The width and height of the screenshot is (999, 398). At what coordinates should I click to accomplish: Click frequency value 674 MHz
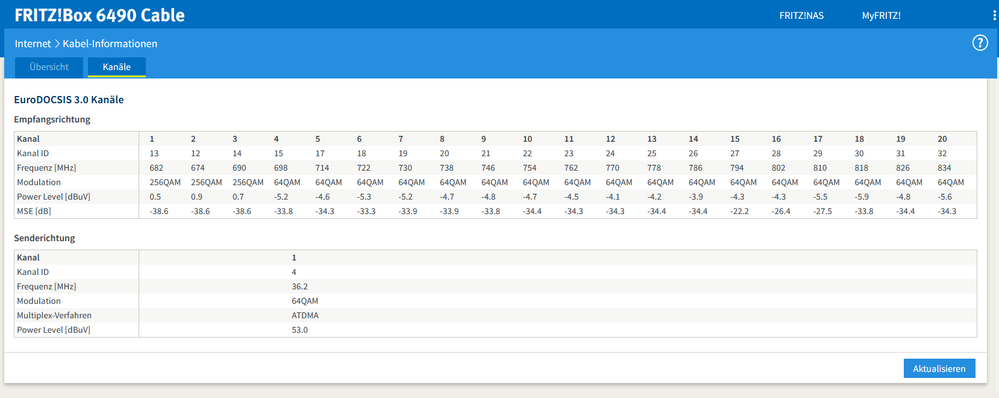[198, 168]
